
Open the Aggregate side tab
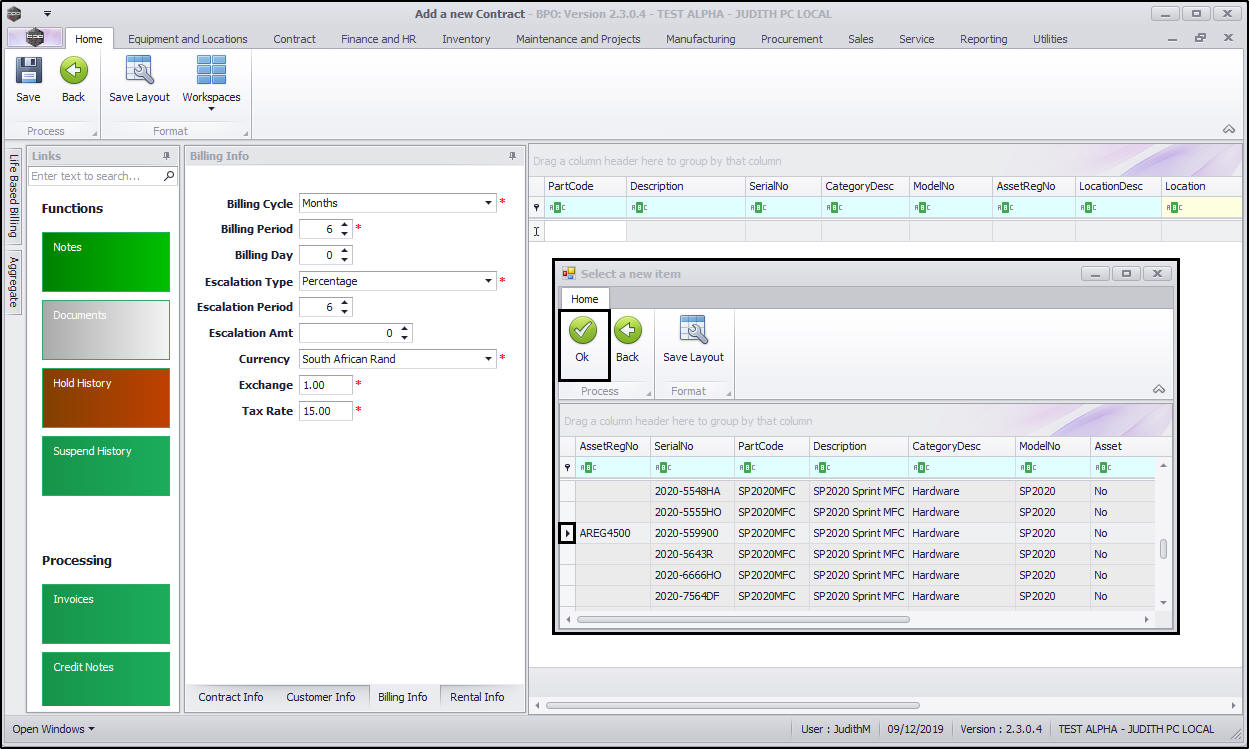click(14, 282)
